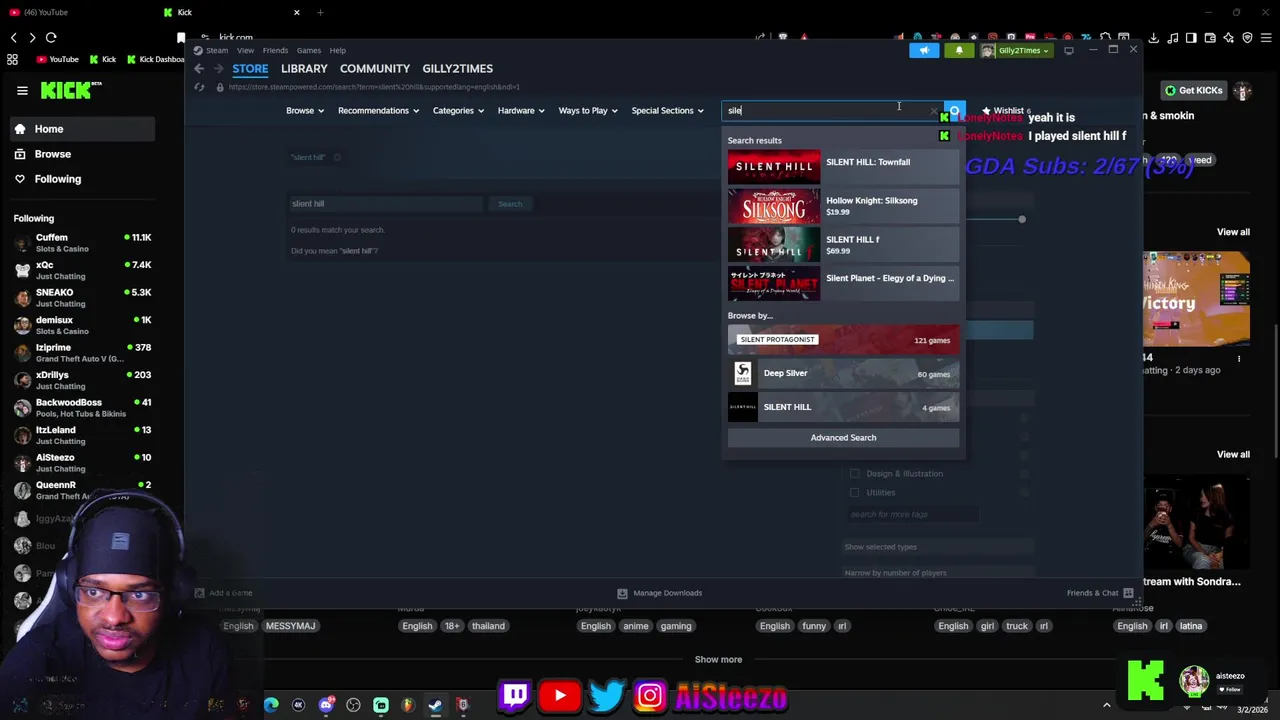
Task: Toggle browser sidebar panel icon
Action: pyautogui.click(x=1191, y=38)
